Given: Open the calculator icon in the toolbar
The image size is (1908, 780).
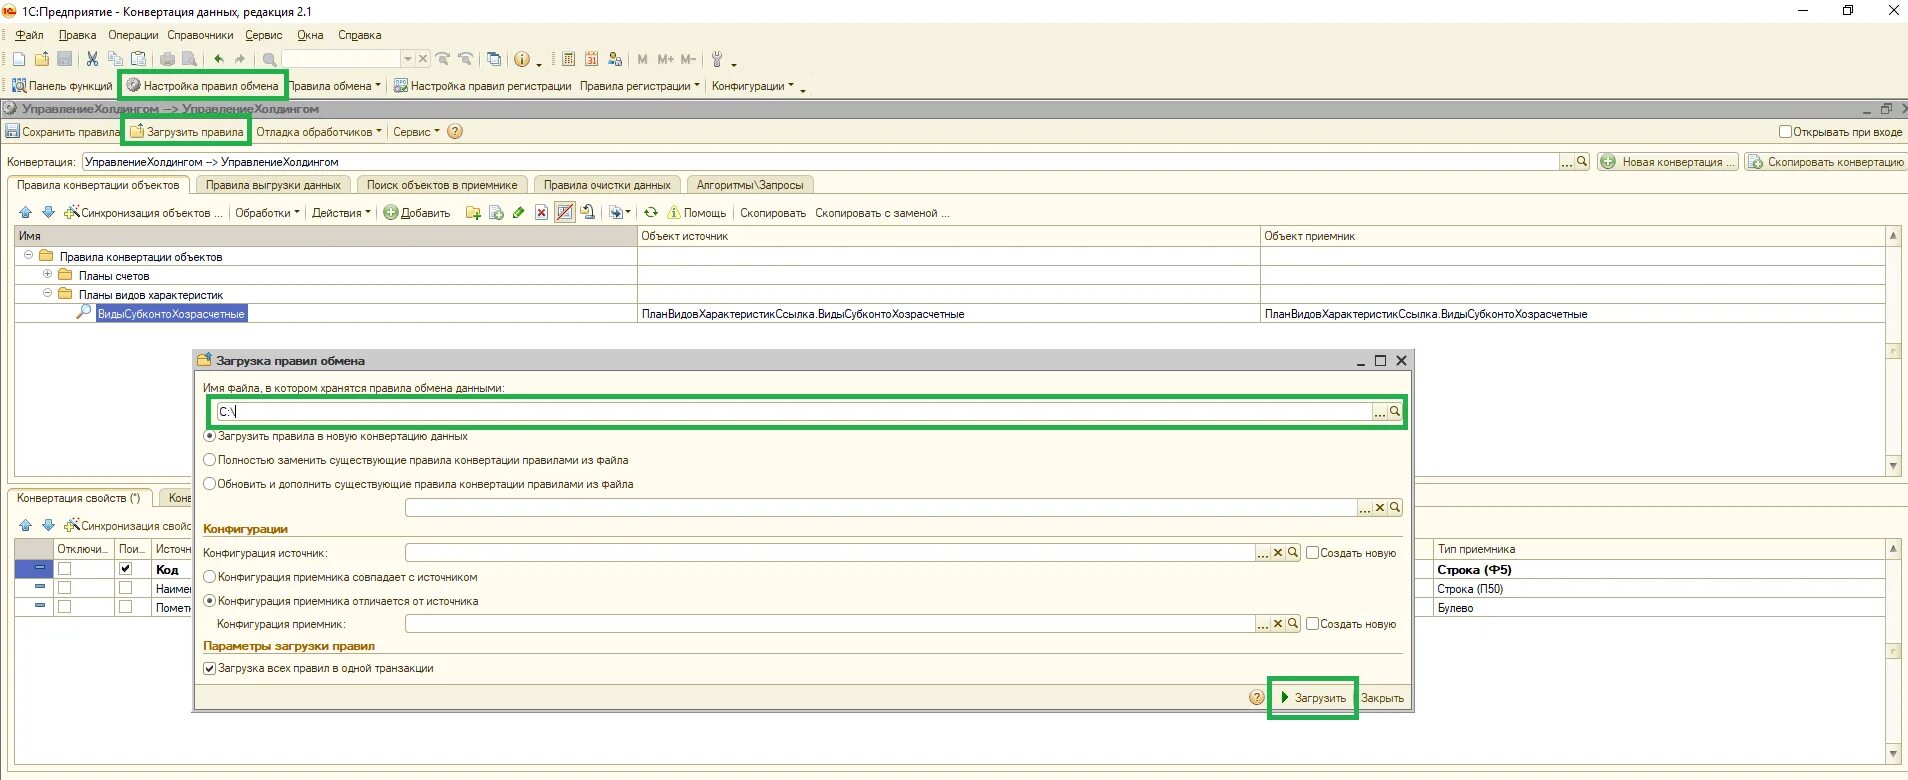Looking at the screenshot, I should 568,59.
